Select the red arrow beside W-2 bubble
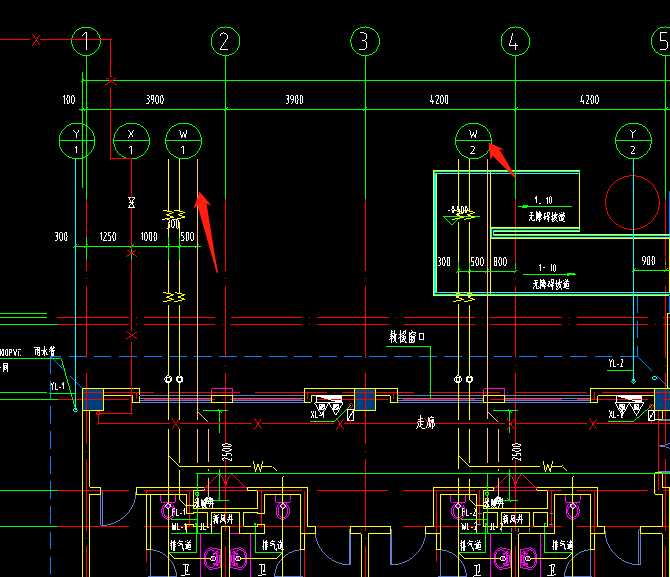The image size is (670, 577). pos(502,158)
